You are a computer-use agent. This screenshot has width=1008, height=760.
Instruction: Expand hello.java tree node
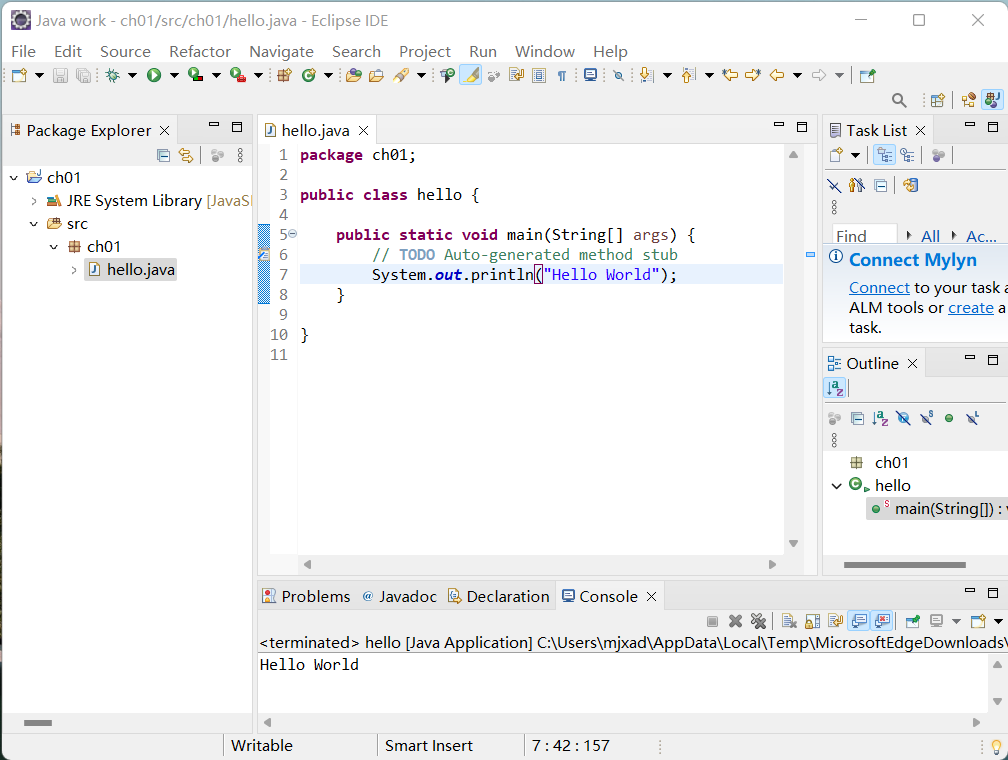coord(74,270)
